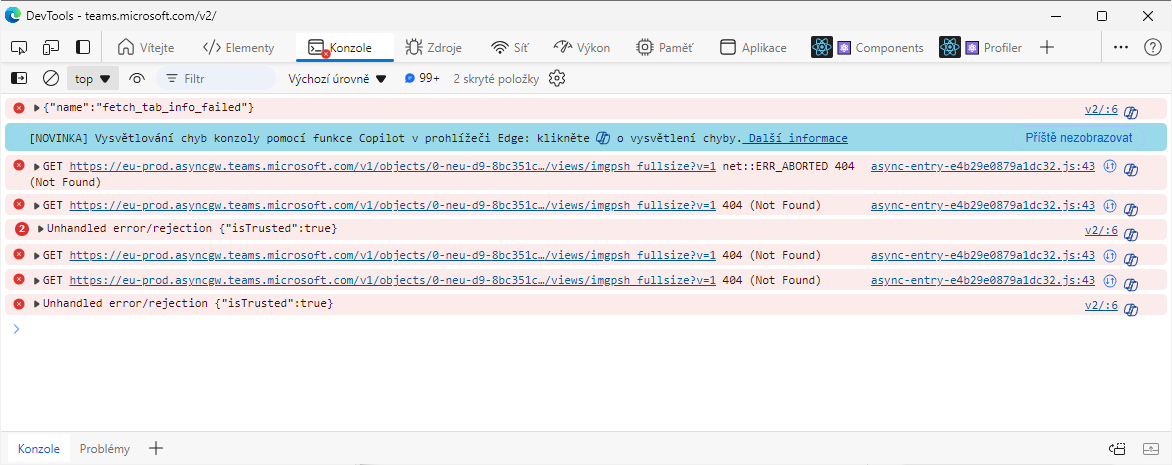
Task: Switch to the Síť network tab
Action: coord(510,47)
